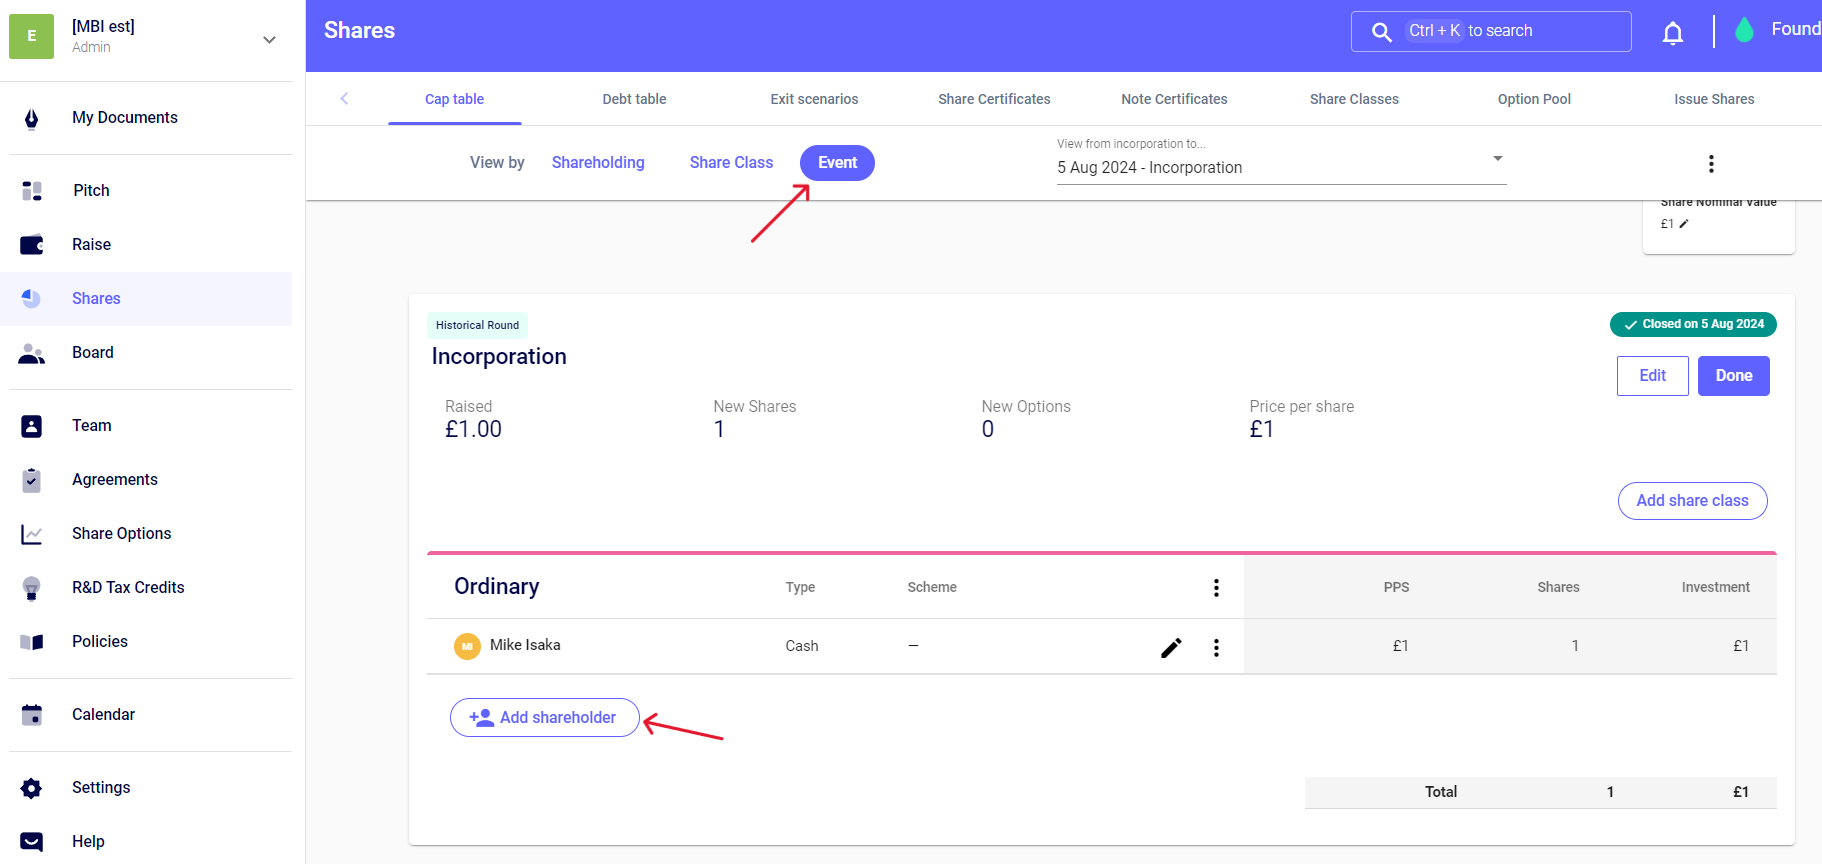Open the three-dot menu for Mike Isaka

point(1216,648)
